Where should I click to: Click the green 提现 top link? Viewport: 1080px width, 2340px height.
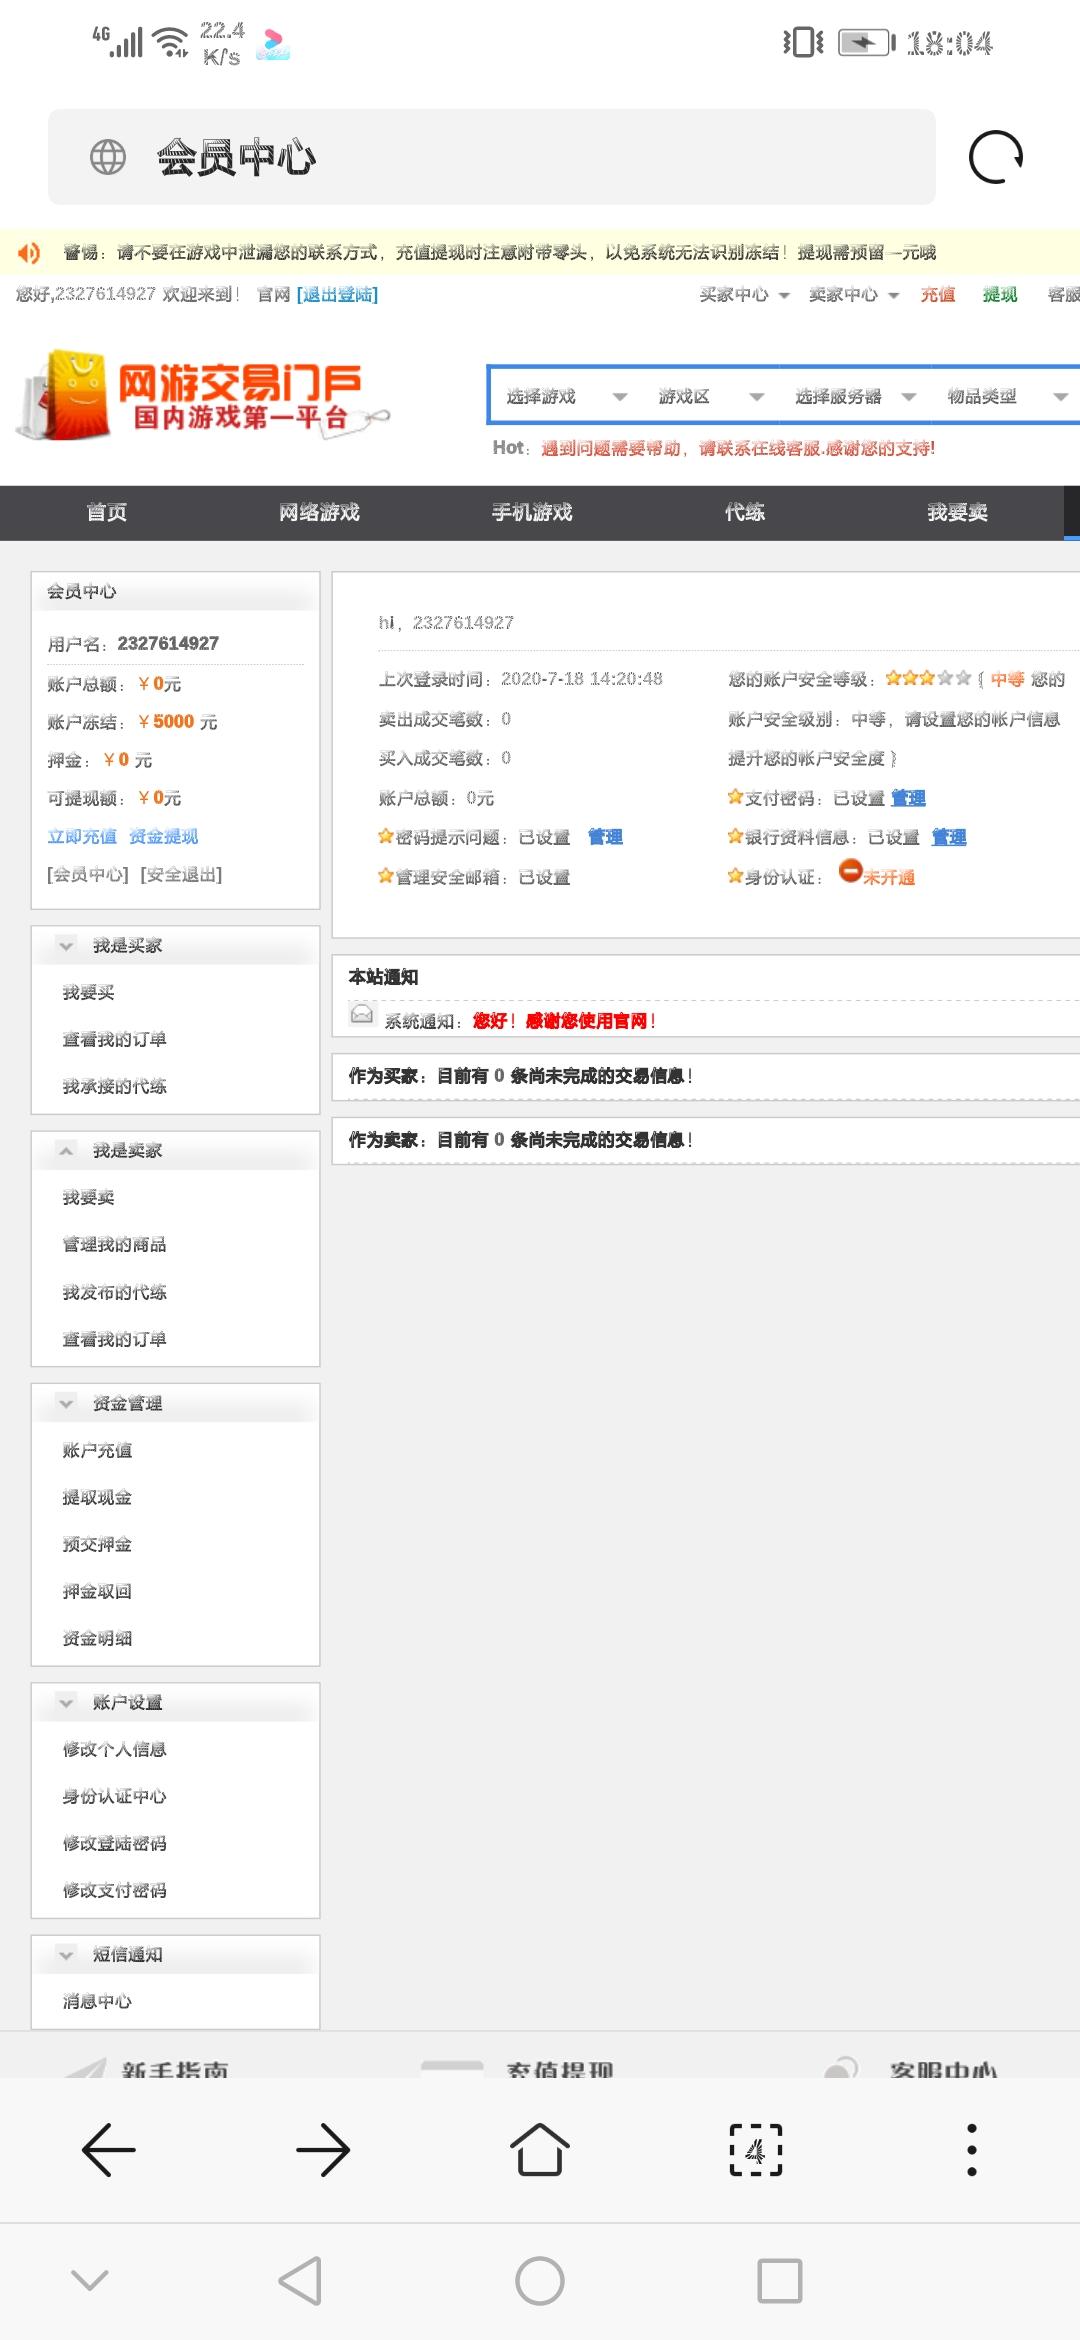tap(1000, 294)
